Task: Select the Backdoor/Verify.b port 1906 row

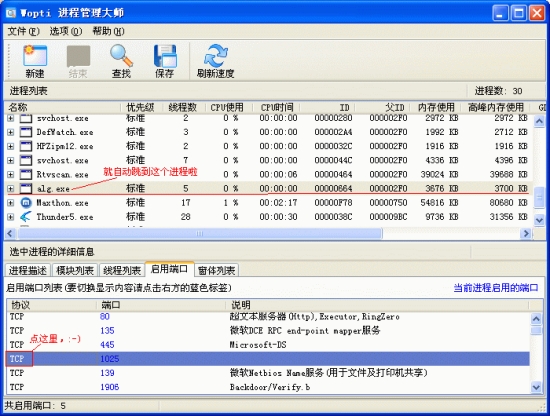Action: [268, 387]
